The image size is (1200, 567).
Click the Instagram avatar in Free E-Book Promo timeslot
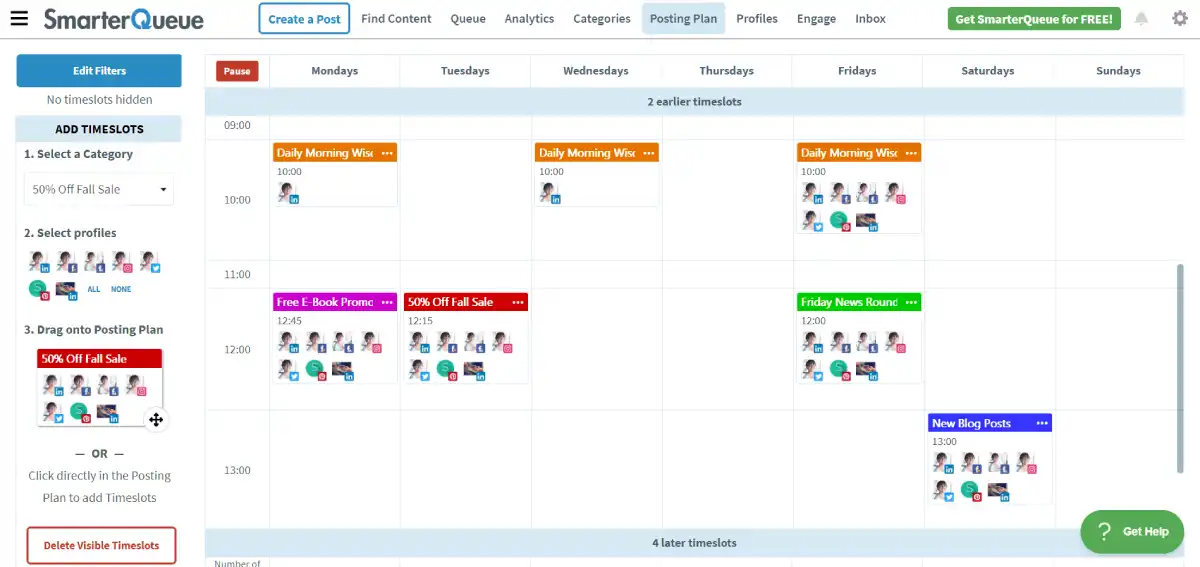[371, 342]
